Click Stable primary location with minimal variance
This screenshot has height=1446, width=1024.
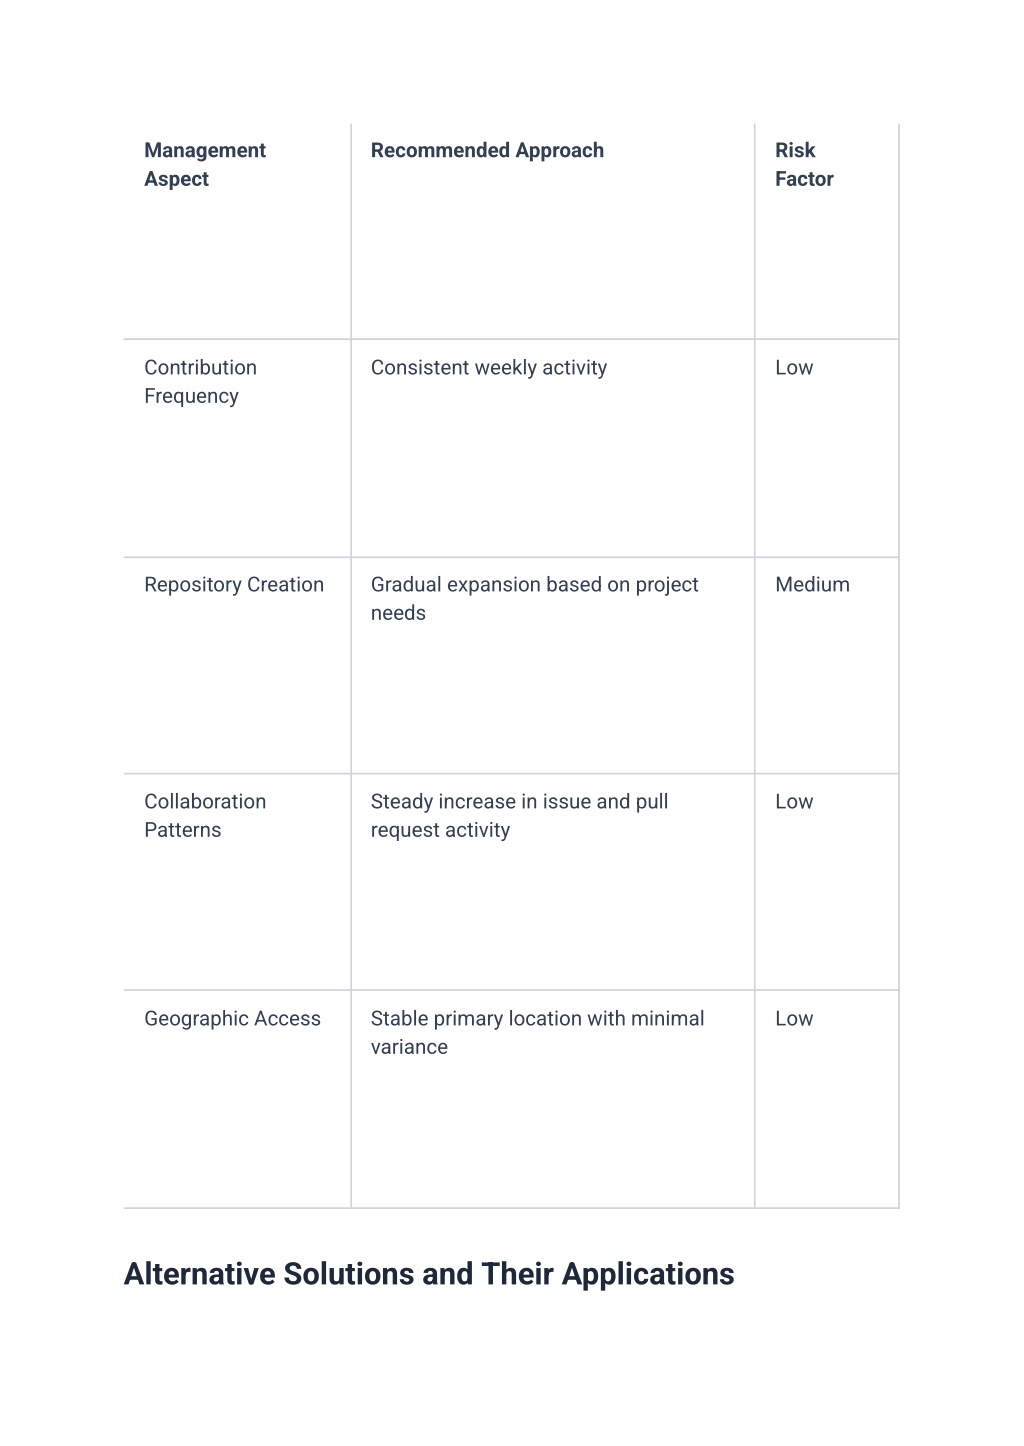point(537,1033)
